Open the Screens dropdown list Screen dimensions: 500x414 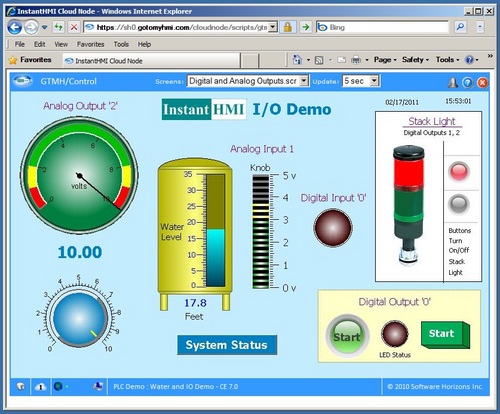pyautogui.click(x=304, y=81)
